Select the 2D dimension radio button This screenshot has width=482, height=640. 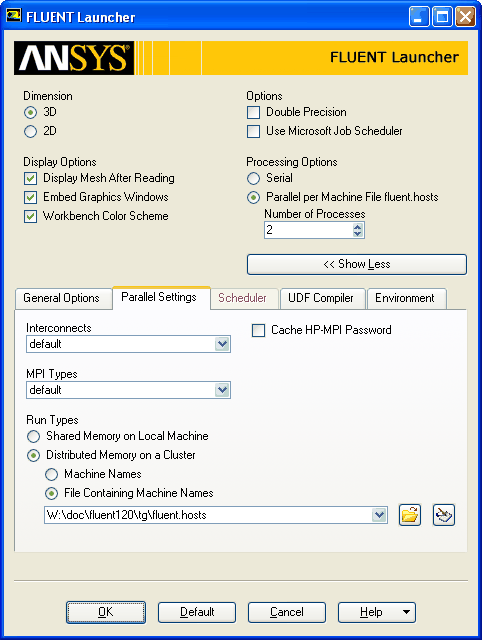click(x=30, y=131)
